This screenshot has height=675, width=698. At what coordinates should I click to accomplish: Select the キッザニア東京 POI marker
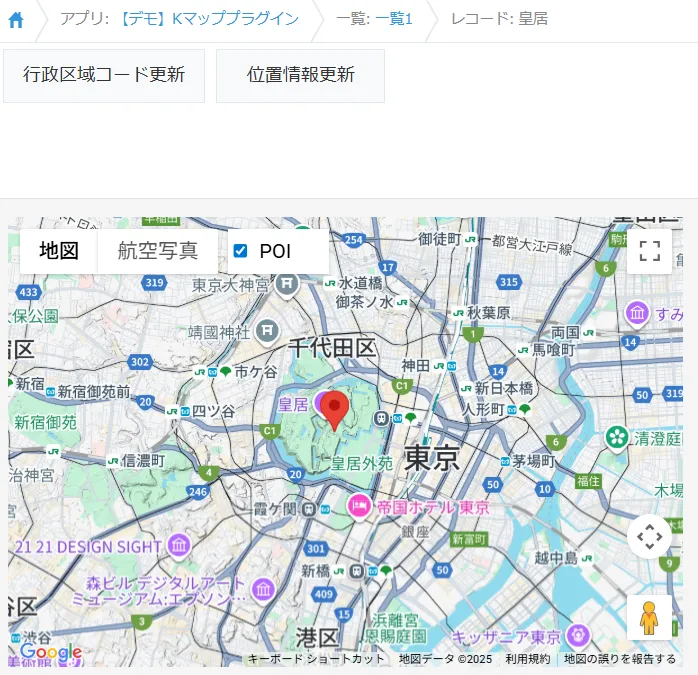pyautogui.click(x=577, y=636)
